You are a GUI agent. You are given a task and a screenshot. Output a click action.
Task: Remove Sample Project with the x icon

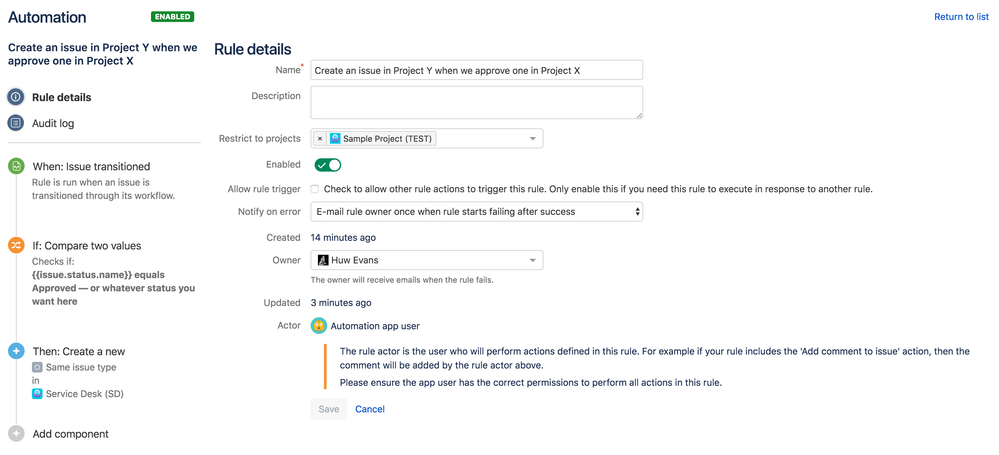coord(320,139)
